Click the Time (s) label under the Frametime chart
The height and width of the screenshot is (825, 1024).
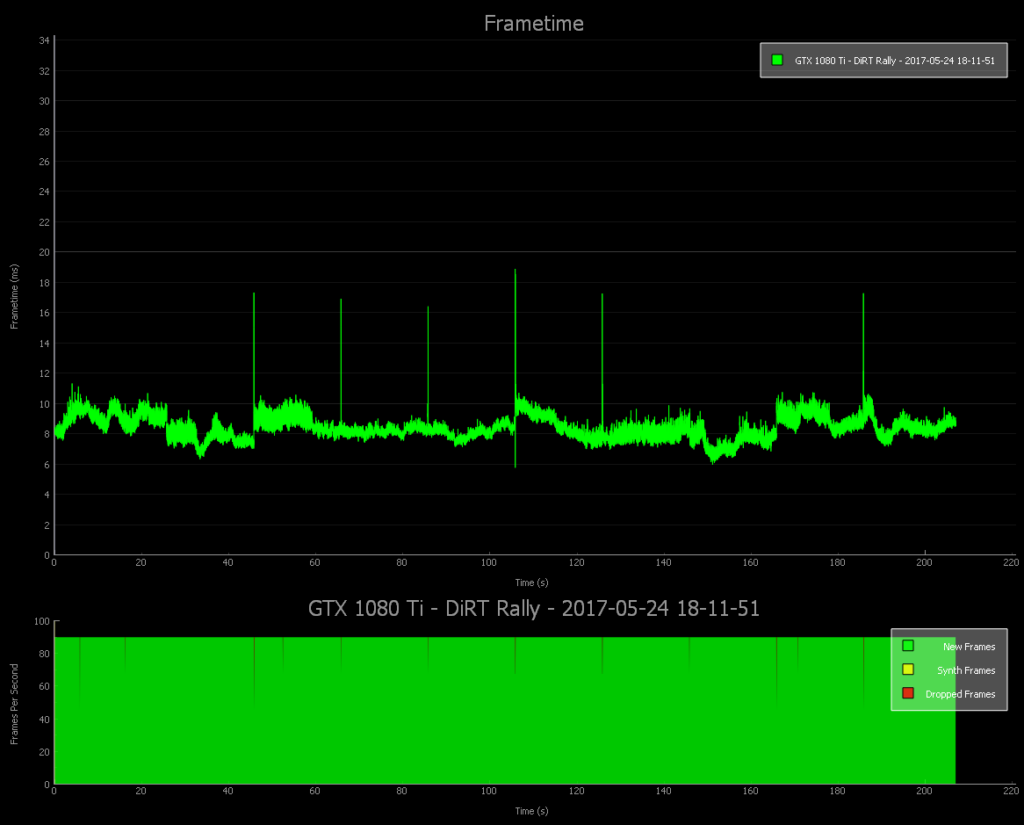(x=531, y=582)
